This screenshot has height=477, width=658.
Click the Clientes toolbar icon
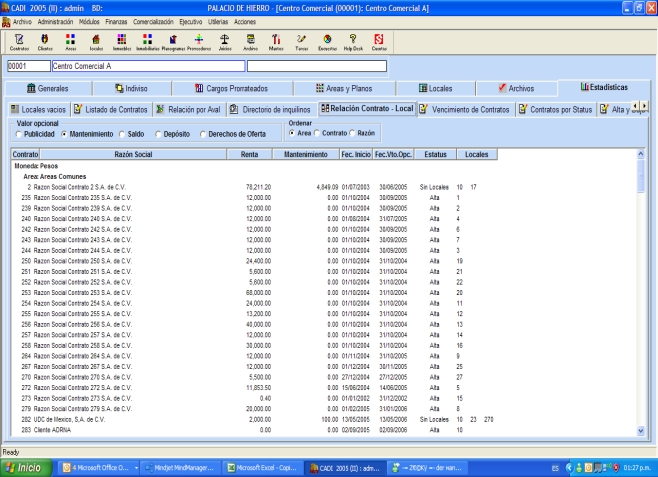tap(45, 40)
